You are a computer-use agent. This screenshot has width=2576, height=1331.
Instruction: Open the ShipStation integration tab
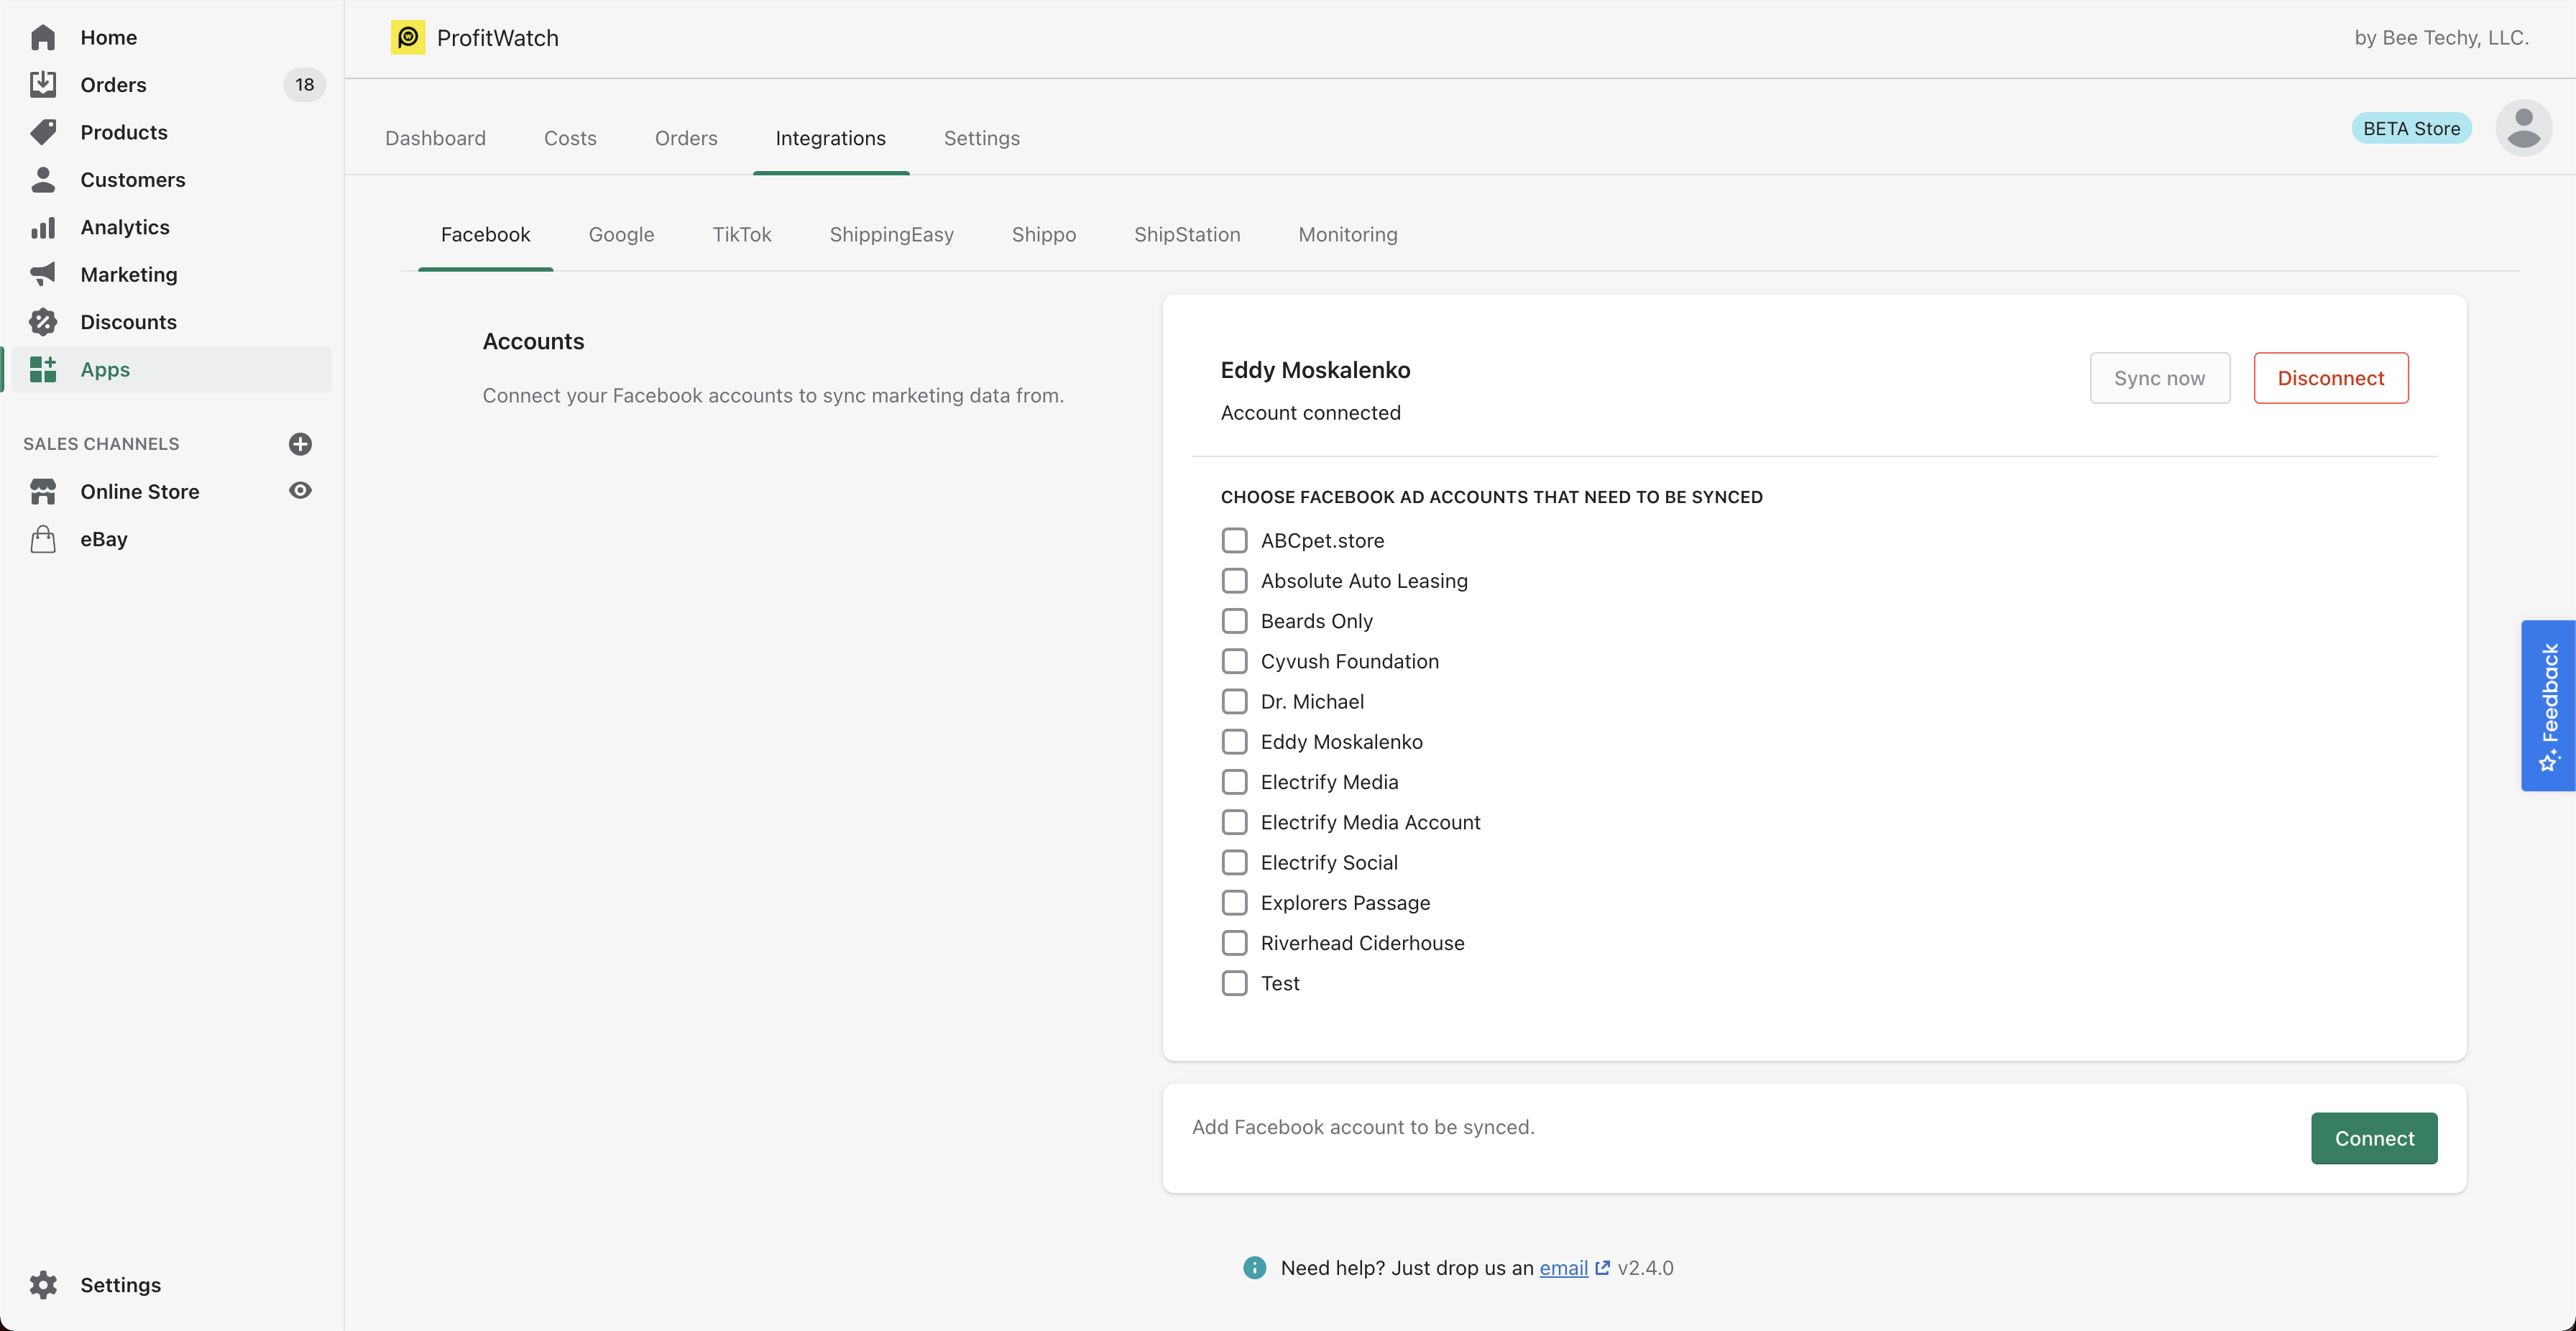pos(1187,234)
